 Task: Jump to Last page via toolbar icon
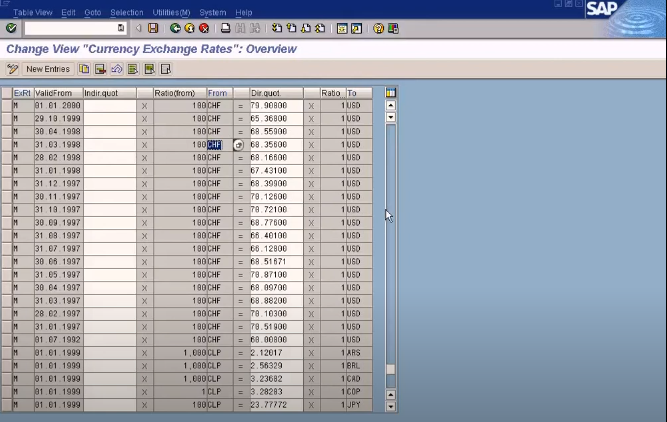pos(320,28)
